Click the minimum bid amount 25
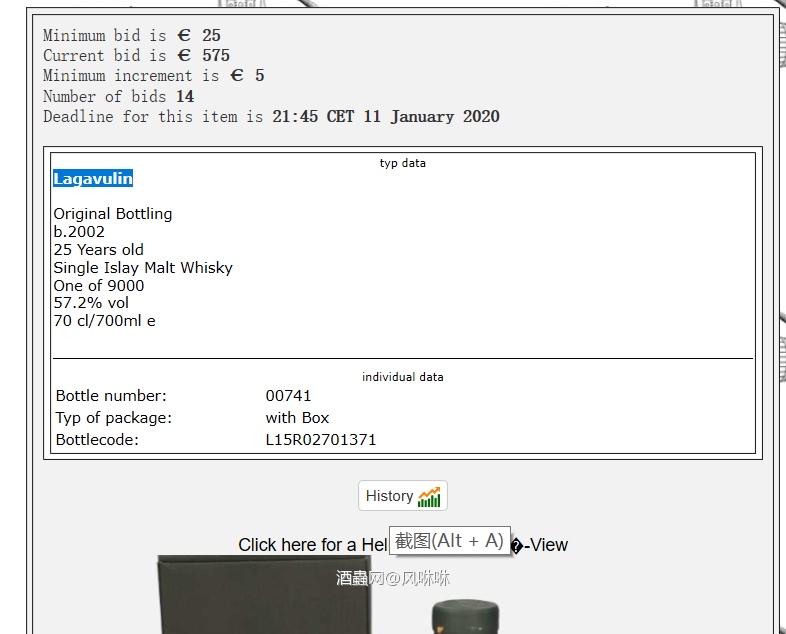Screen dimensions: 786x634 pos(211,36)
